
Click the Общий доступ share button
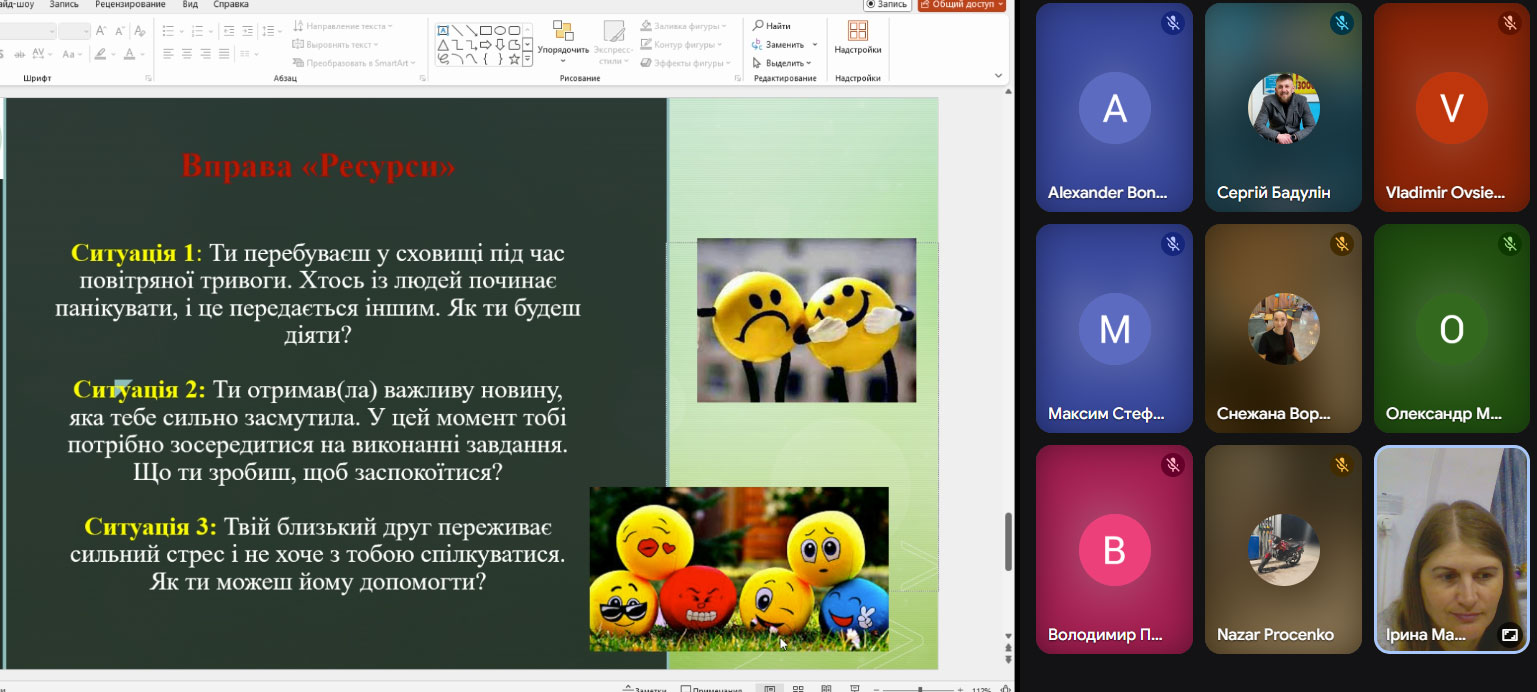pyautogui.click(x=961, y=5)
